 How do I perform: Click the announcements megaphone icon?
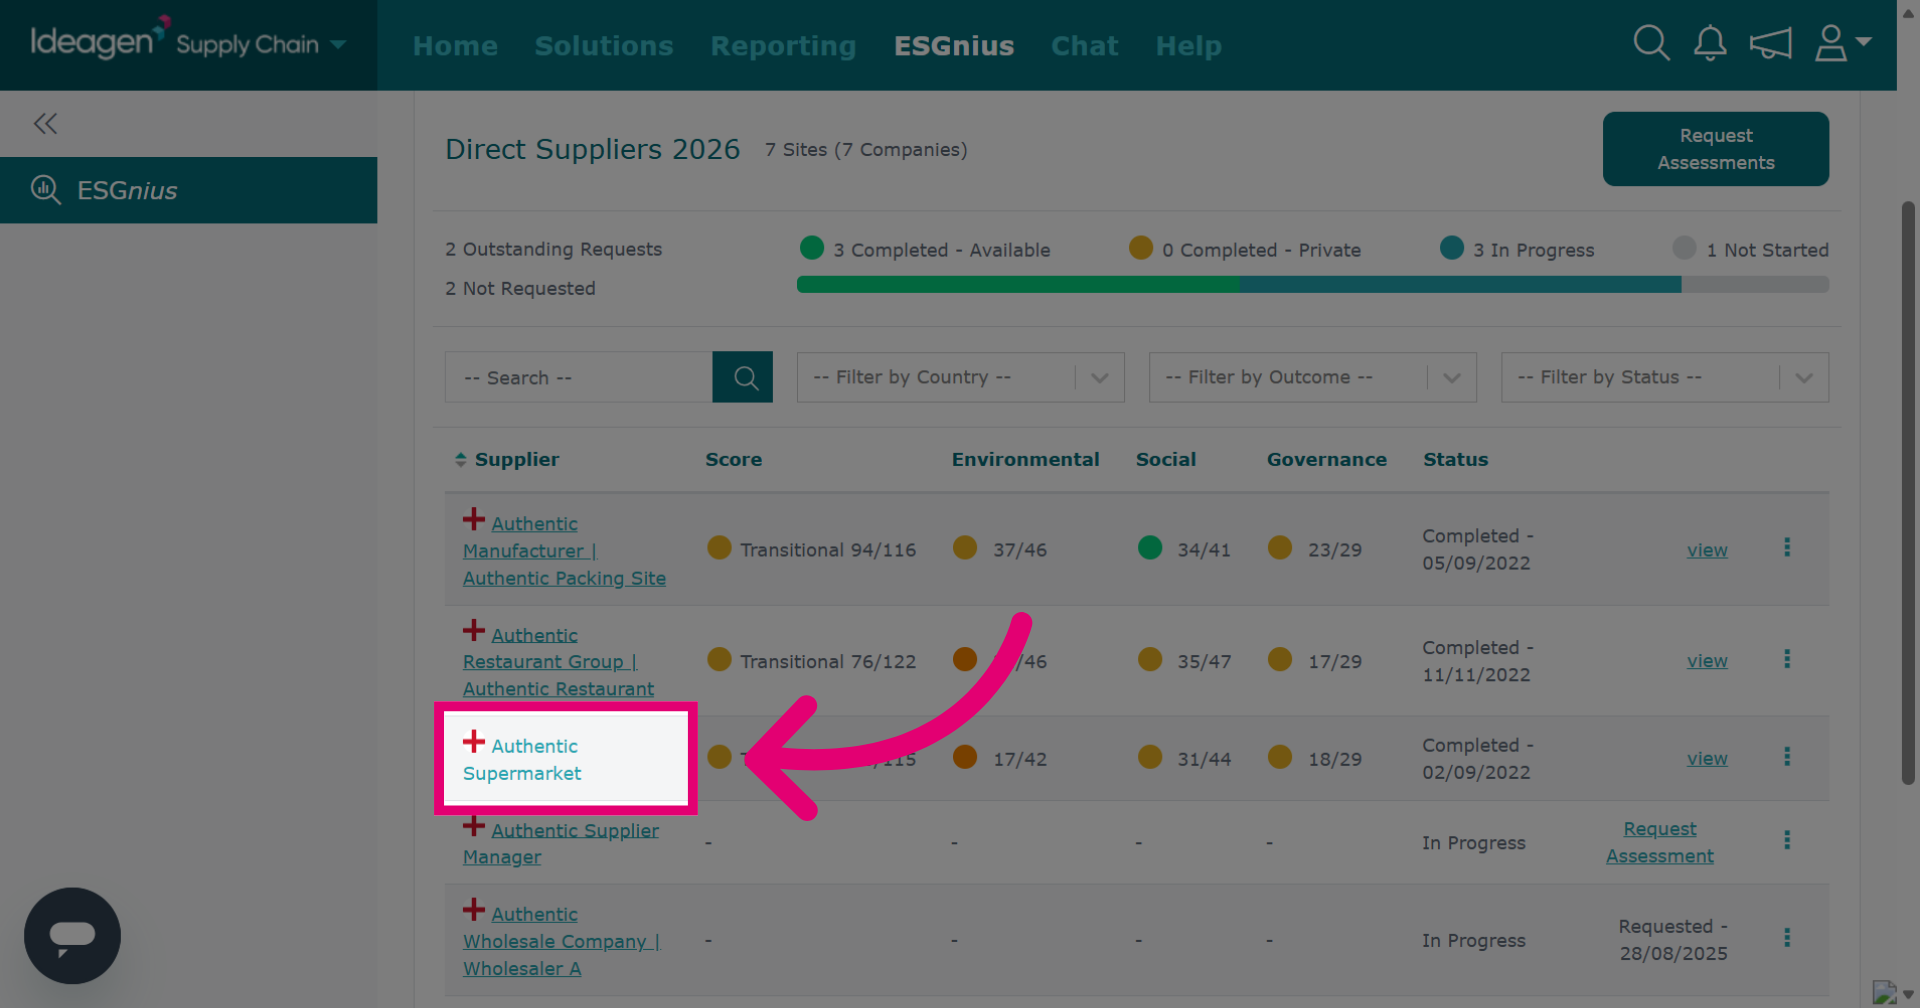[x=1770, y=43]
